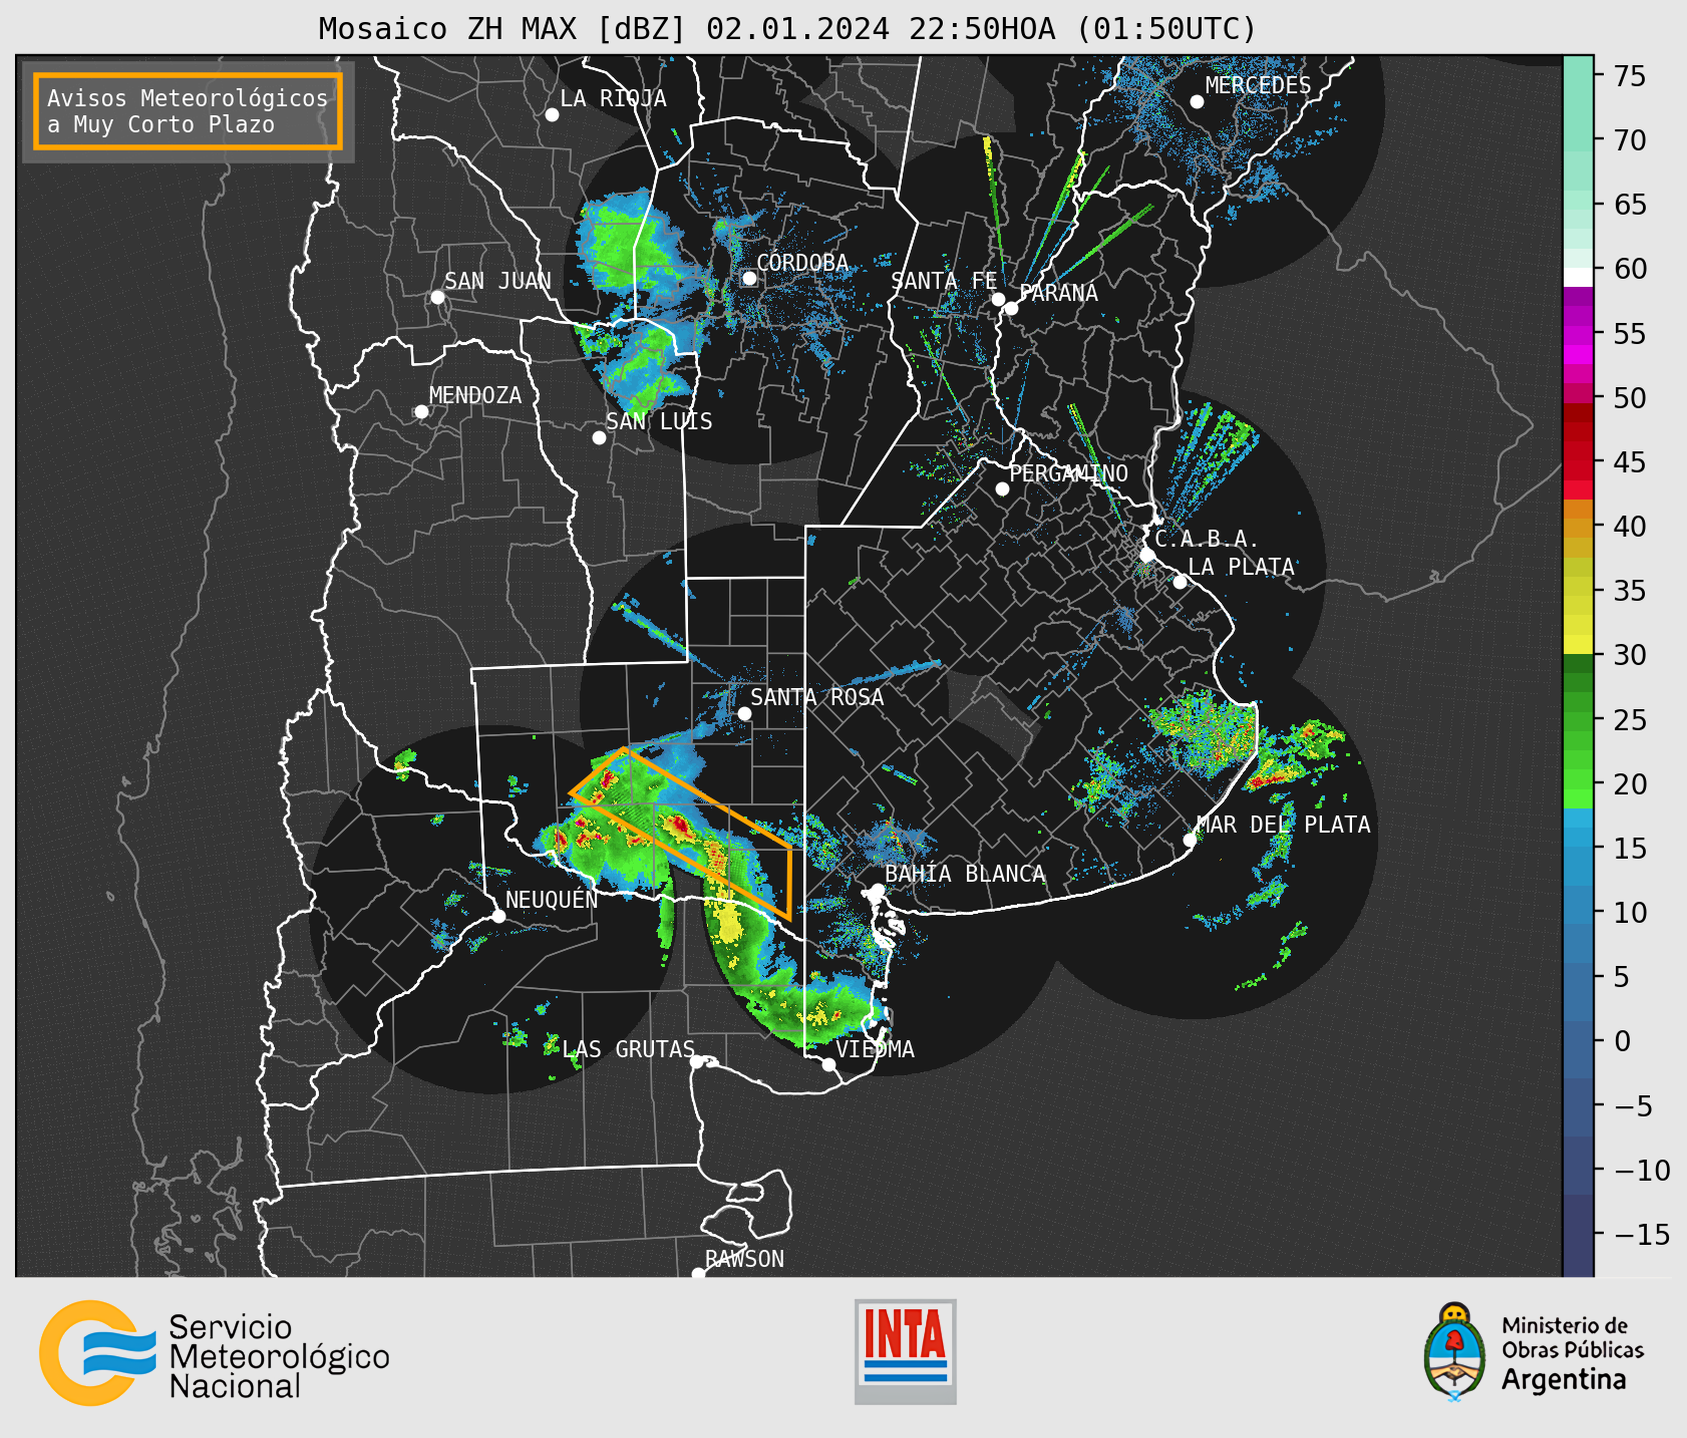Click the 55 dBZ magenta color band
This screenshot has width=1687, height=1438.
click(1578, 333)
